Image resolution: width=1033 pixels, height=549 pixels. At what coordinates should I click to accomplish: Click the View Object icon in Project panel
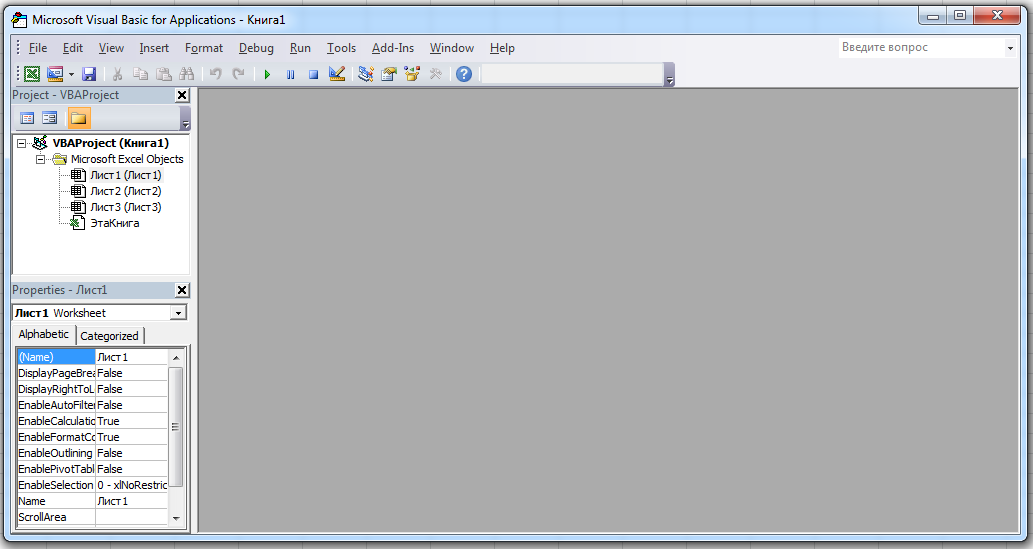50,118
